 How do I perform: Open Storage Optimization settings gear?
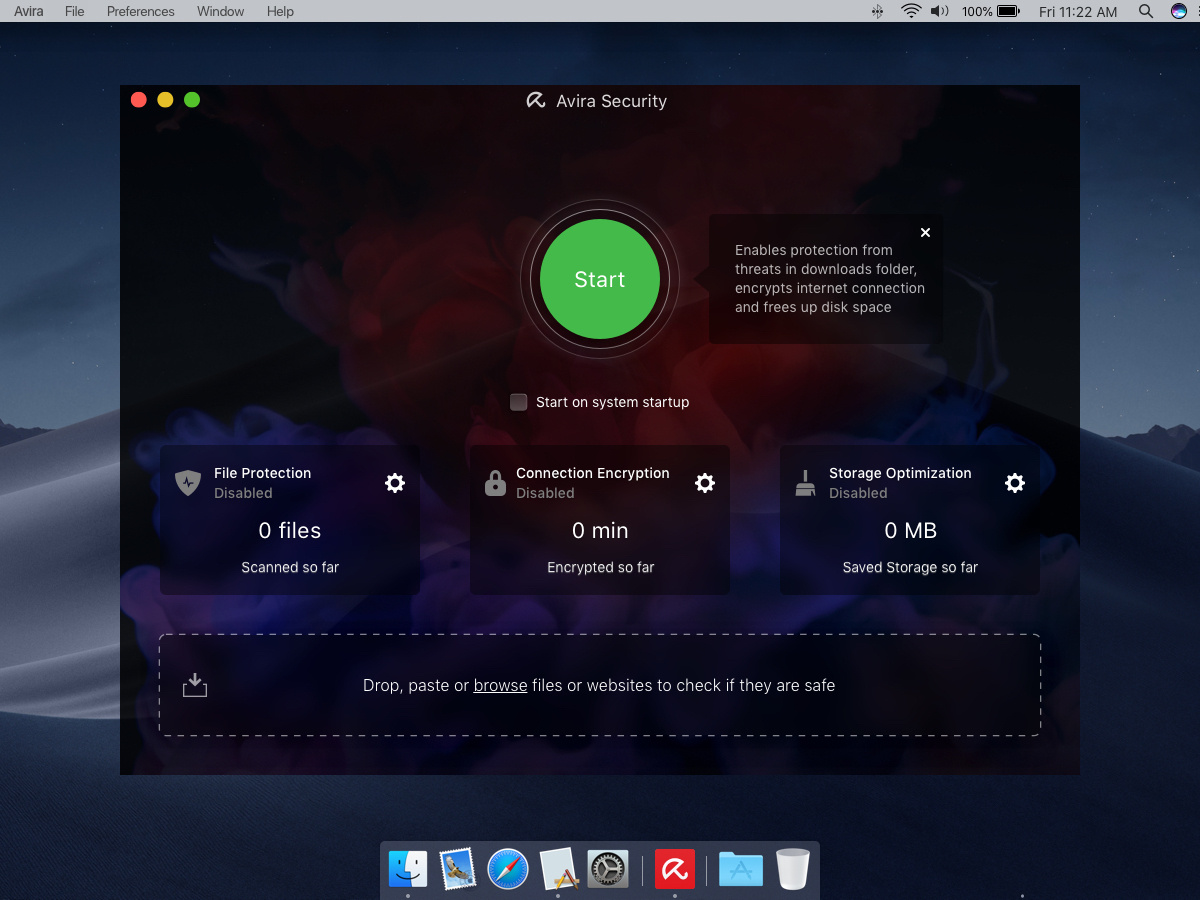(x=1015, y=483)
